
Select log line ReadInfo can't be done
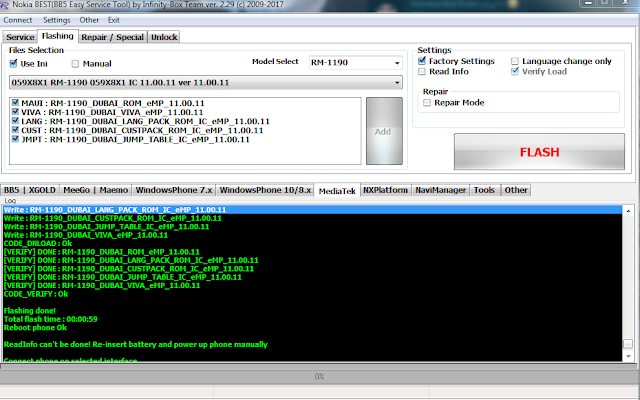(136, 344)
